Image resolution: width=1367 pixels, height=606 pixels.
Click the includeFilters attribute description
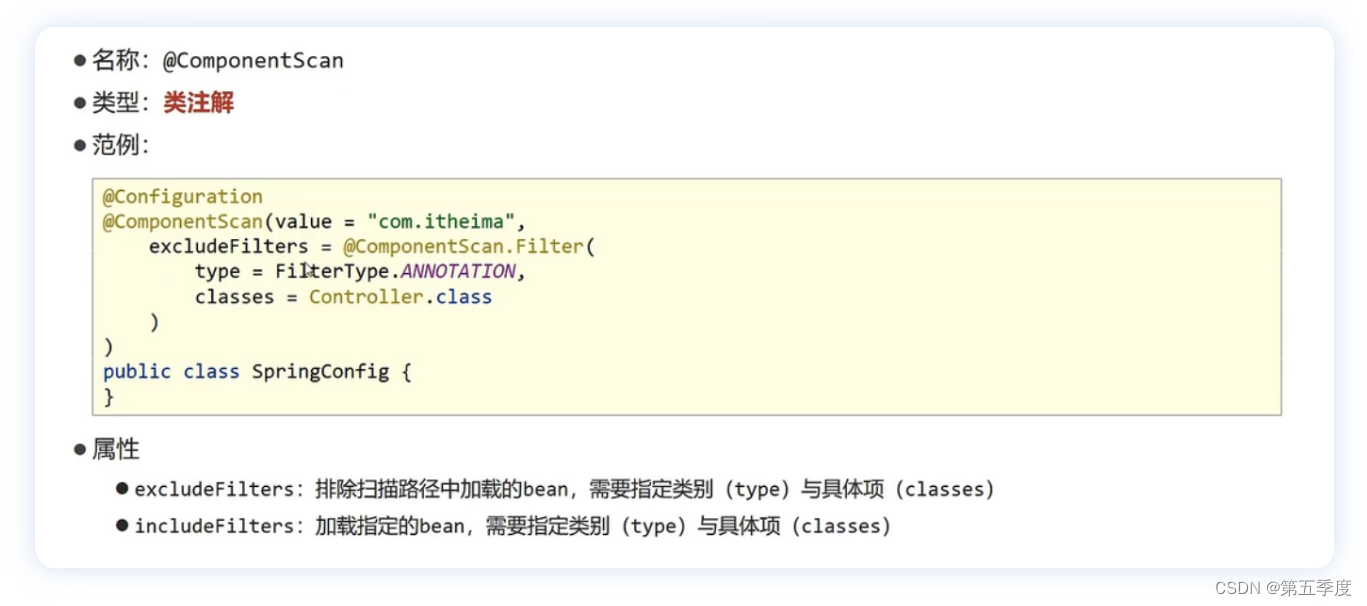point(512,525)
